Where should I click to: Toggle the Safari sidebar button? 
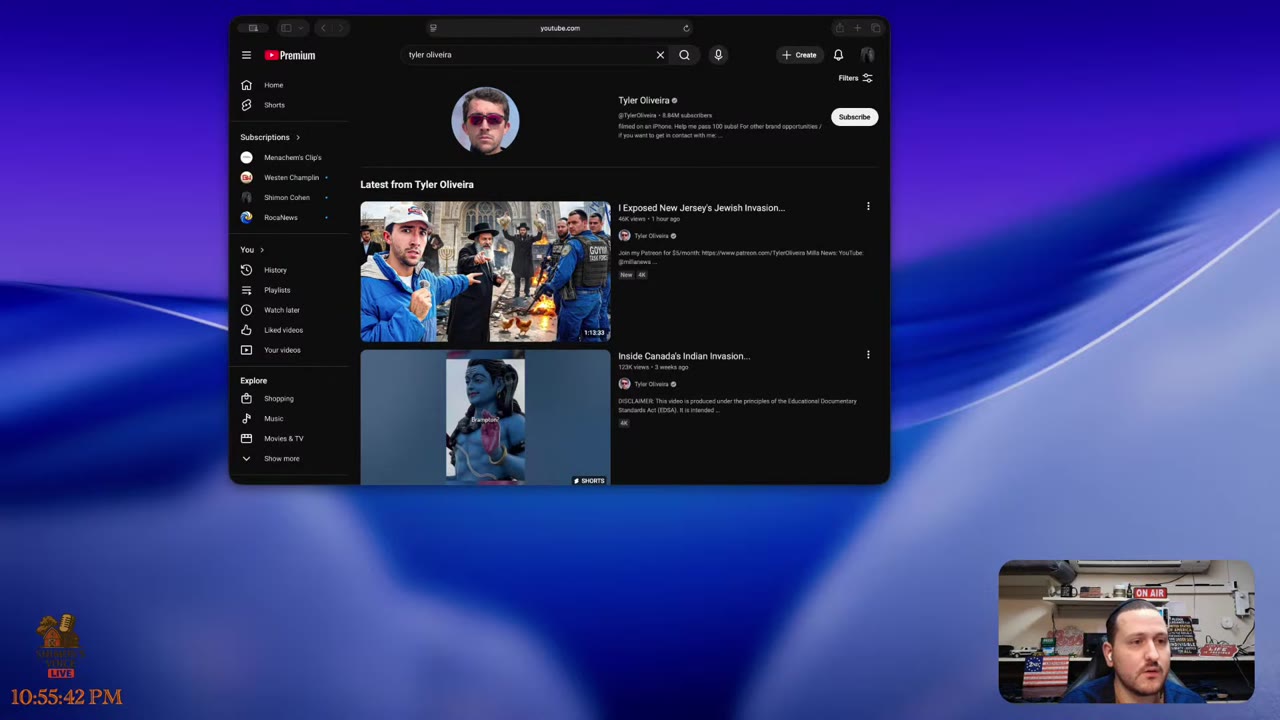pos(286,28)
